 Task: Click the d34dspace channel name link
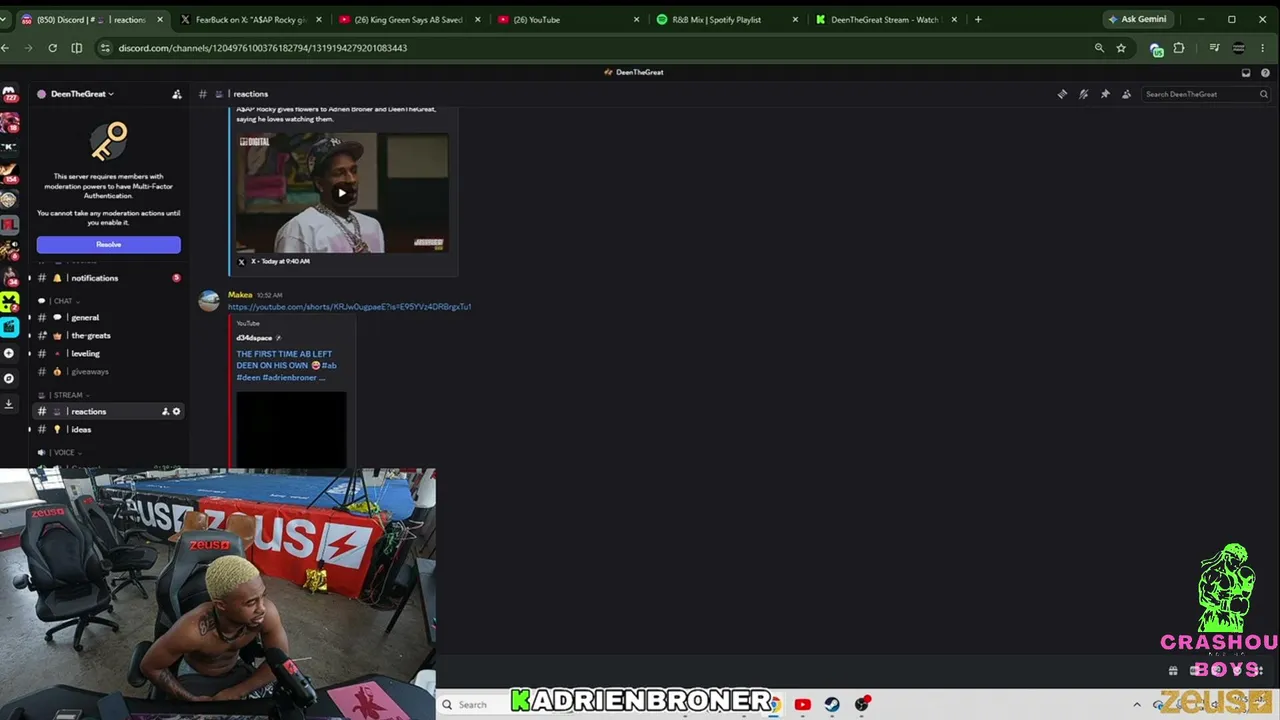pos(254,338)
